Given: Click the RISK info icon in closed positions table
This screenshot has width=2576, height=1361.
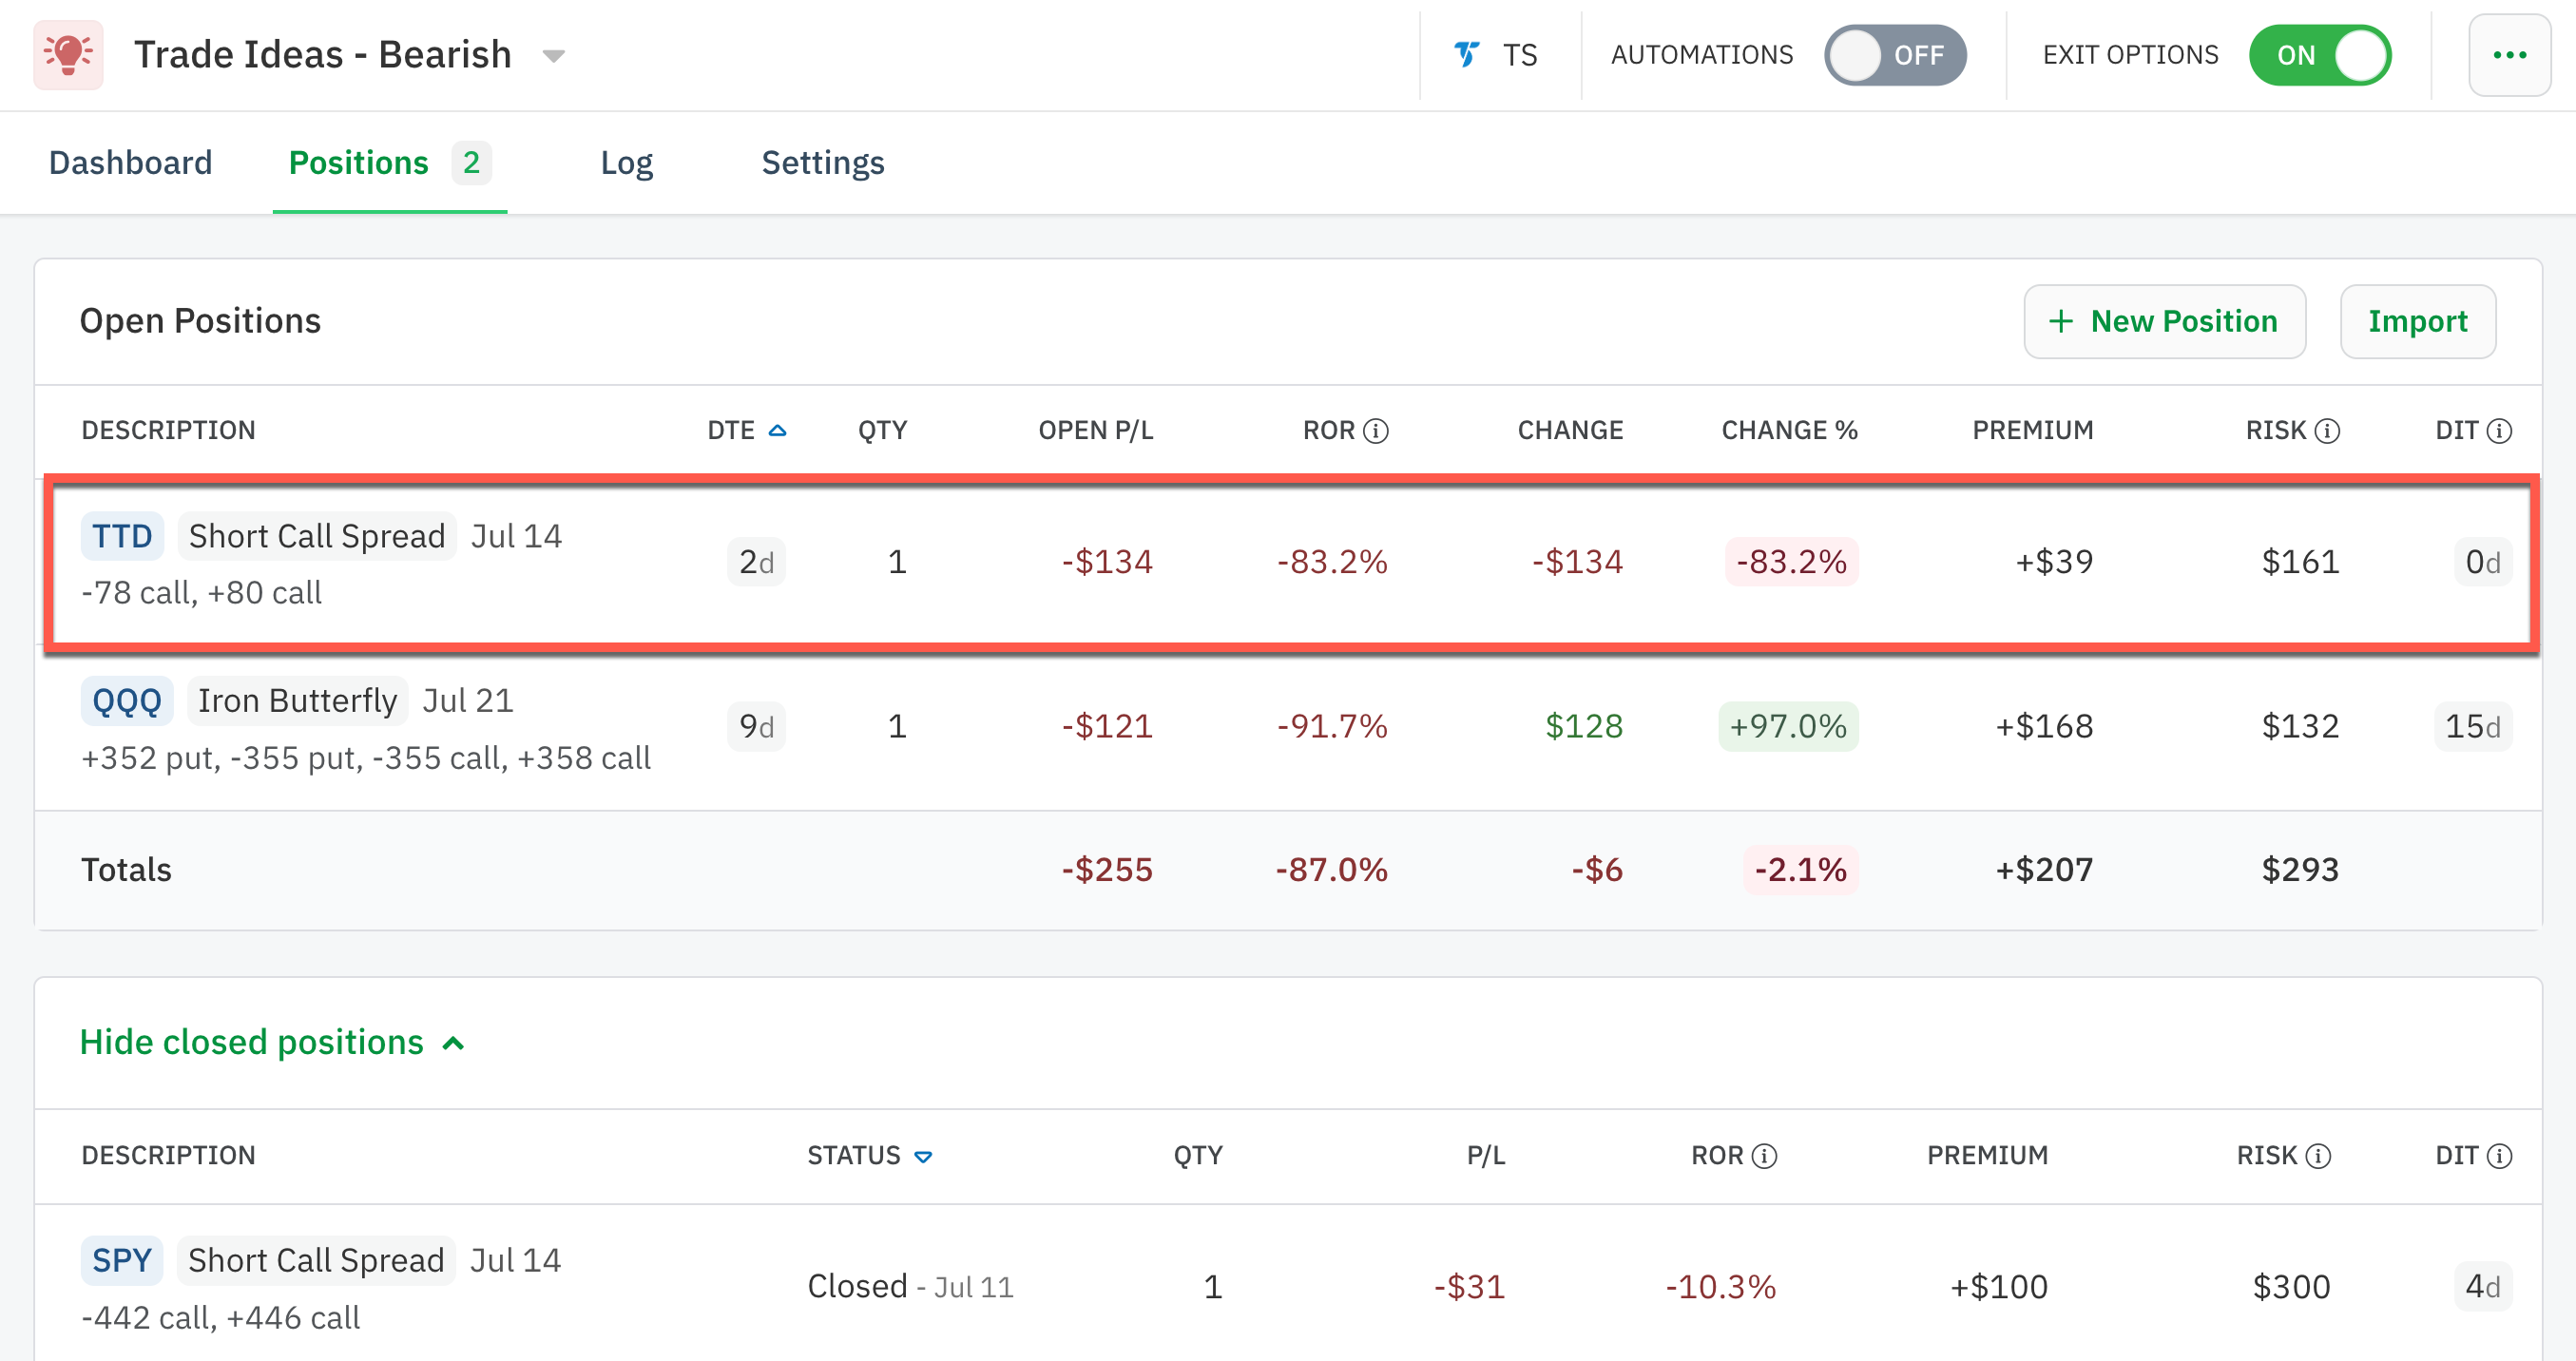Looking at the screenshot, I should (x=2318, y=1156).
